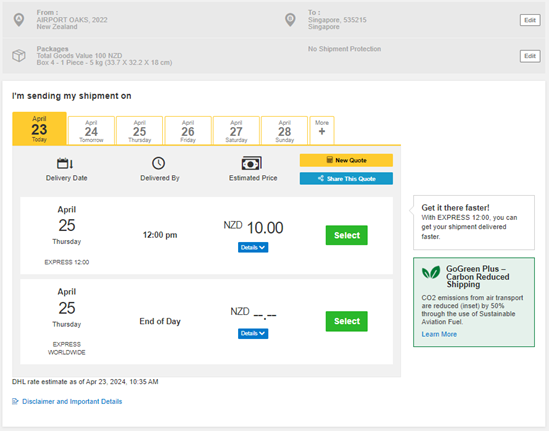Click Share This Quote button
This screenshot has height=431, width=549.
346,179
